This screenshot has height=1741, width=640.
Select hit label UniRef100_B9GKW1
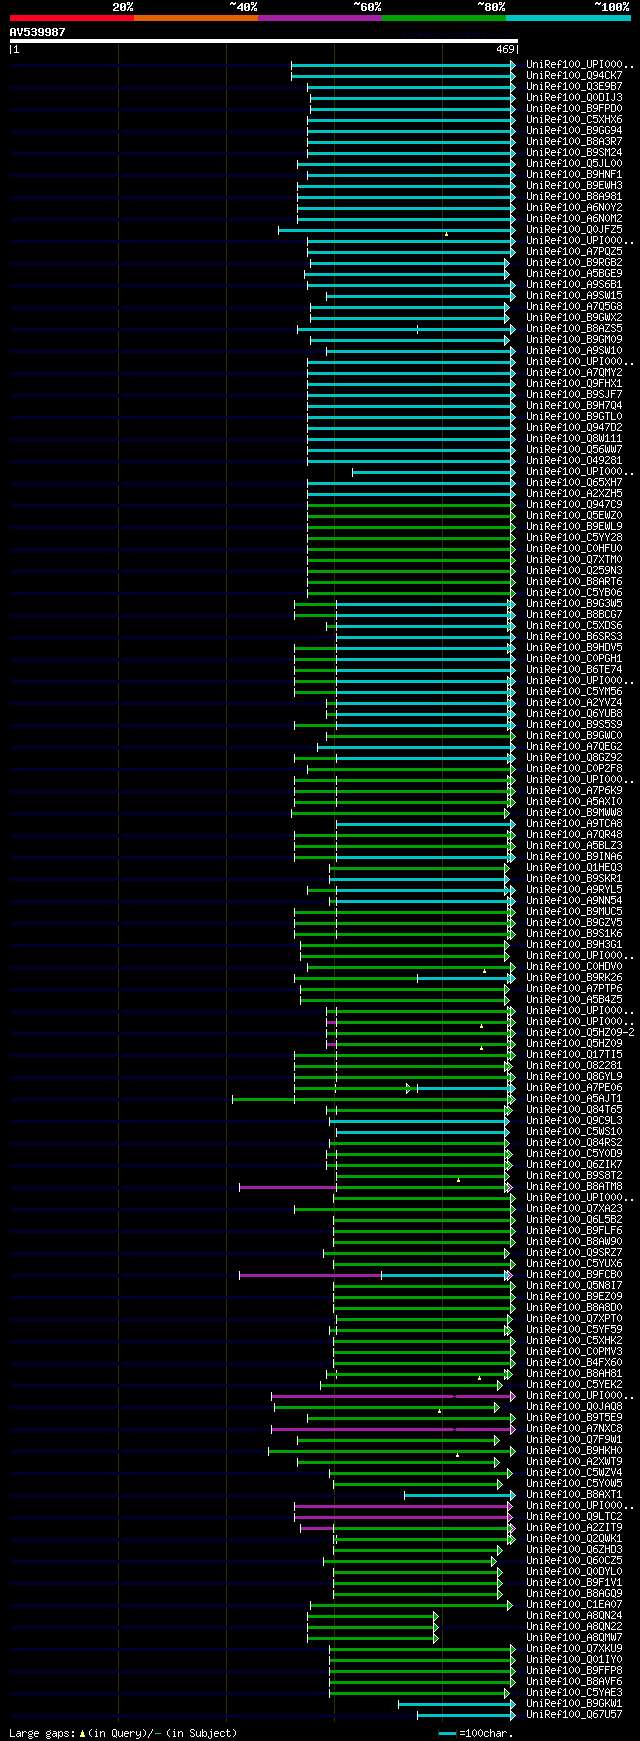pos(574,1704)
